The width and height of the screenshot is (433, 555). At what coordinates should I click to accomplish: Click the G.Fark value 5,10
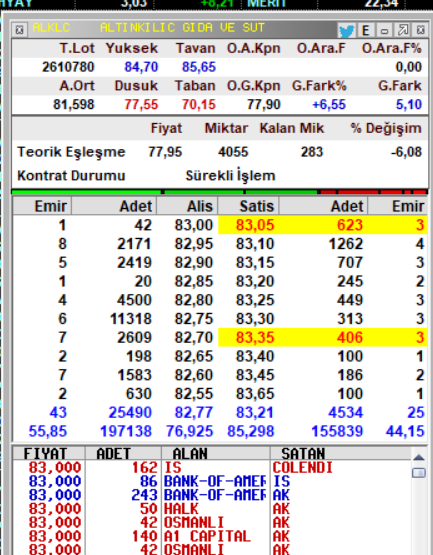click(409, 105)
